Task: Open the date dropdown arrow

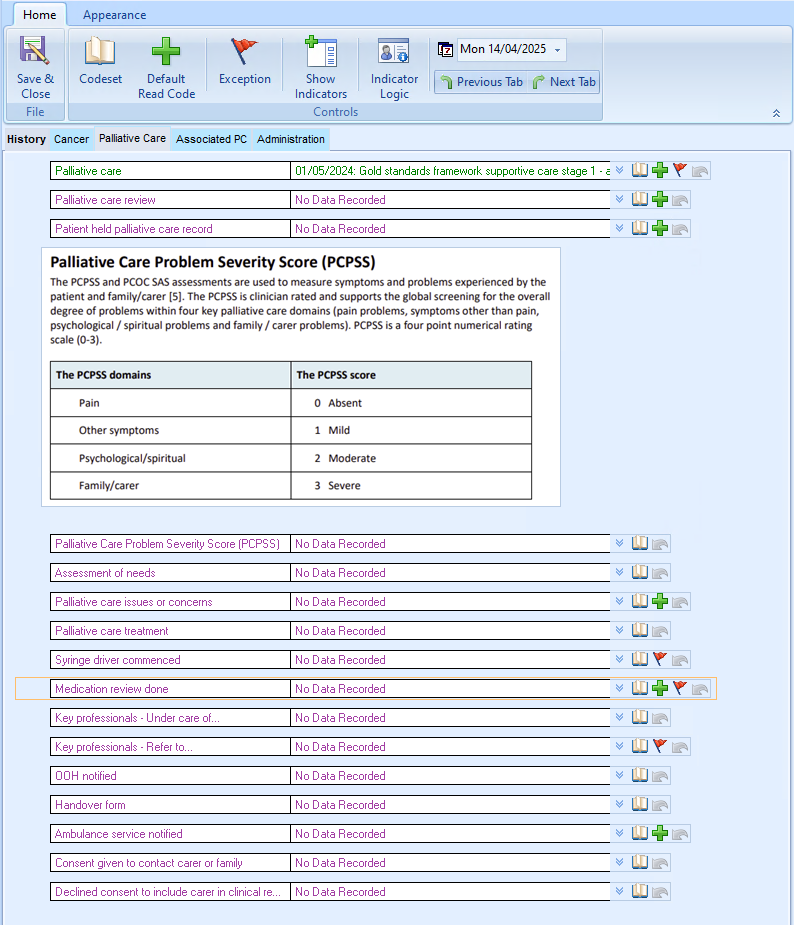Action: click(x=557, y=50)
